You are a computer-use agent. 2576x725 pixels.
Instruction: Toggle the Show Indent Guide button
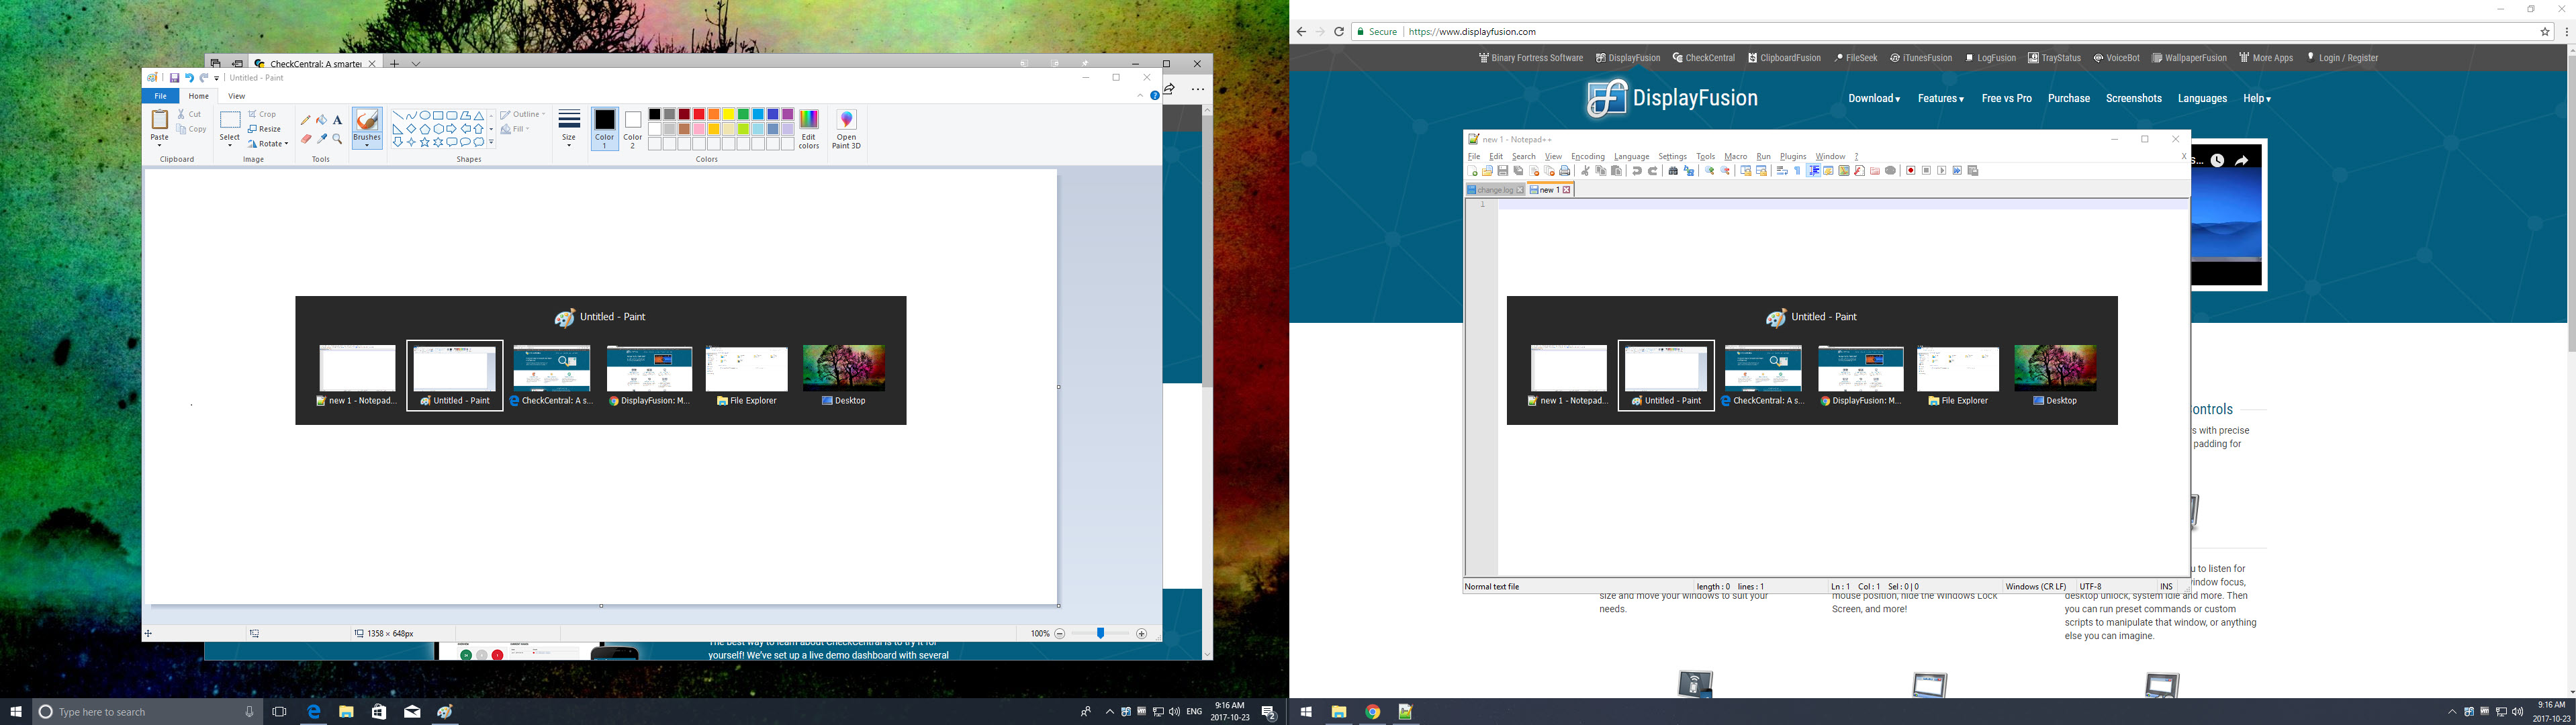pos(1814,171)
